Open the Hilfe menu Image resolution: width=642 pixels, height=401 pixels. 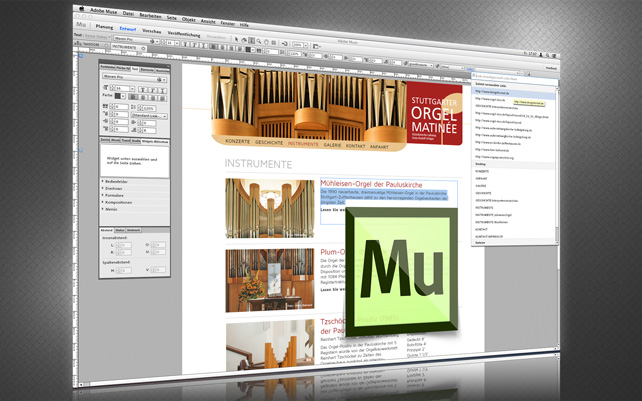(244, 25)
